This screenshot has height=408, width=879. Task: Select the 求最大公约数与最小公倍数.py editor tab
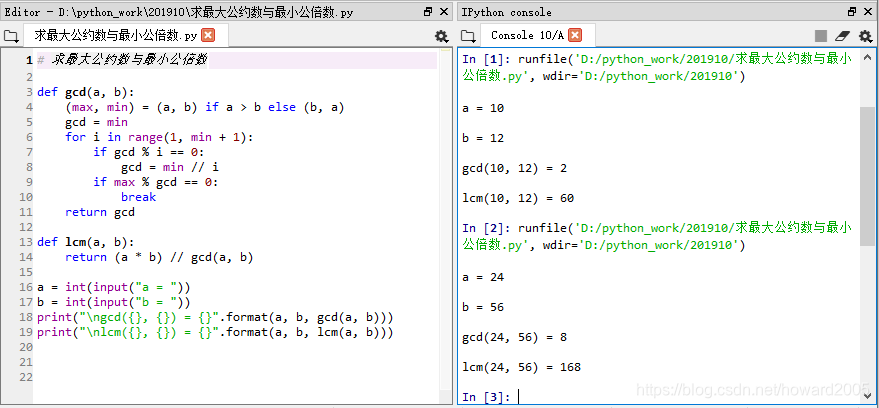pyautogui.click(x=126, y=36)
